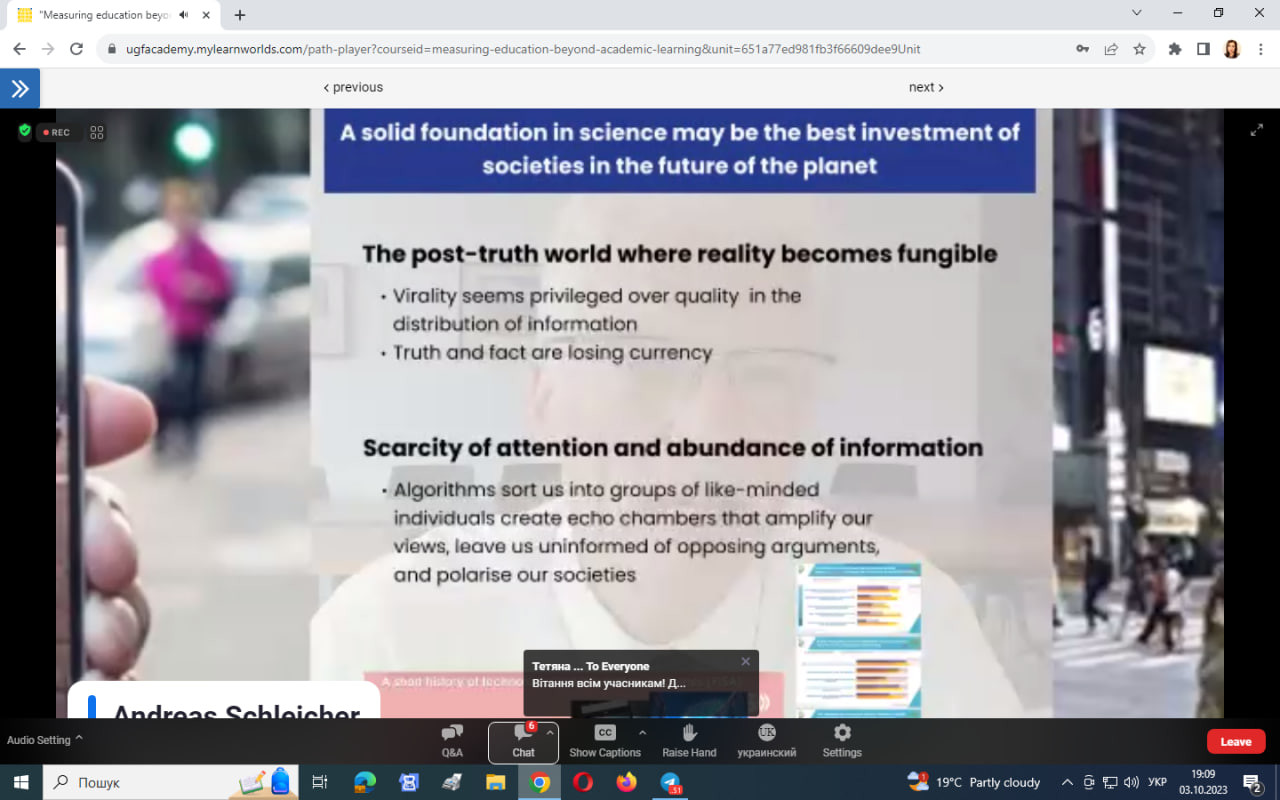The height and width of the screenshot is (800, 1280).
Task: Select the "Measuring education" browser tab
Action: (100, 15)
